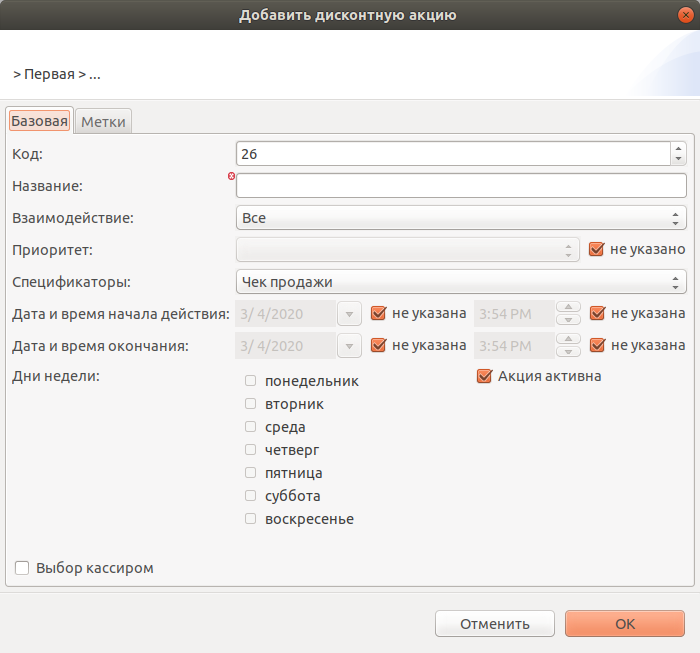Decrement the Код spinner down arrow
The height and width of the screenshot is (653, 700).
[678, 159]
